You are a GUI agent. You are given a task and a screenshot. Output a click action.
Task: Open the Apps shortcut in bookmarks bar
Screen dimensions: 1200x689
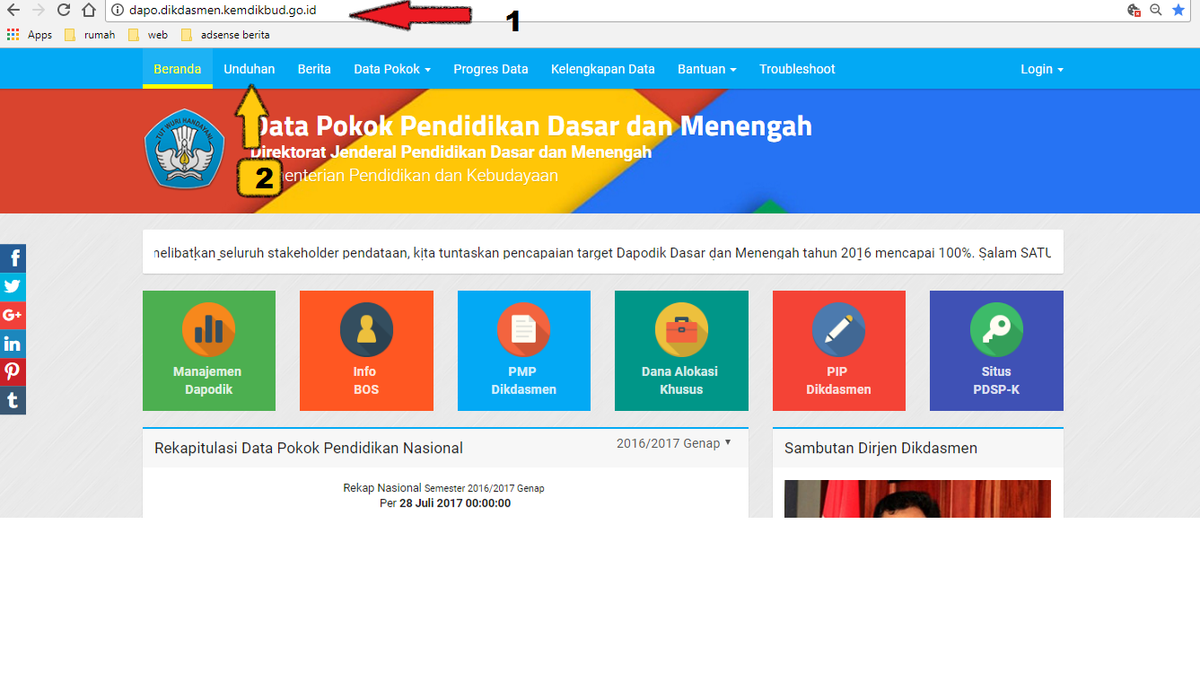pos(29,34)
